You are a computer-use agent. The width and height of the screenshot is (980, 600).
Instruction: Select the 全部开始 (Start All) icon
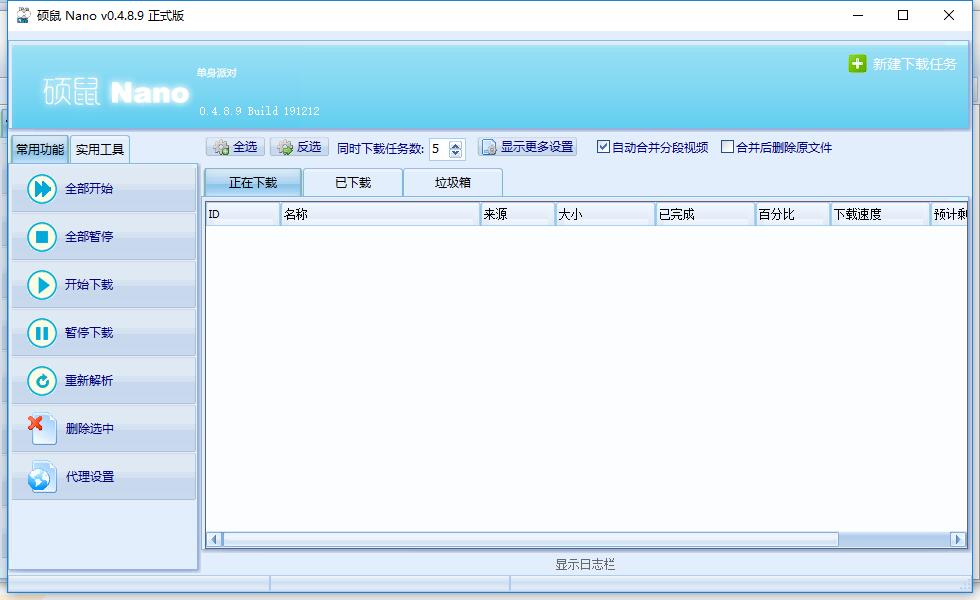tap(40, 189)
